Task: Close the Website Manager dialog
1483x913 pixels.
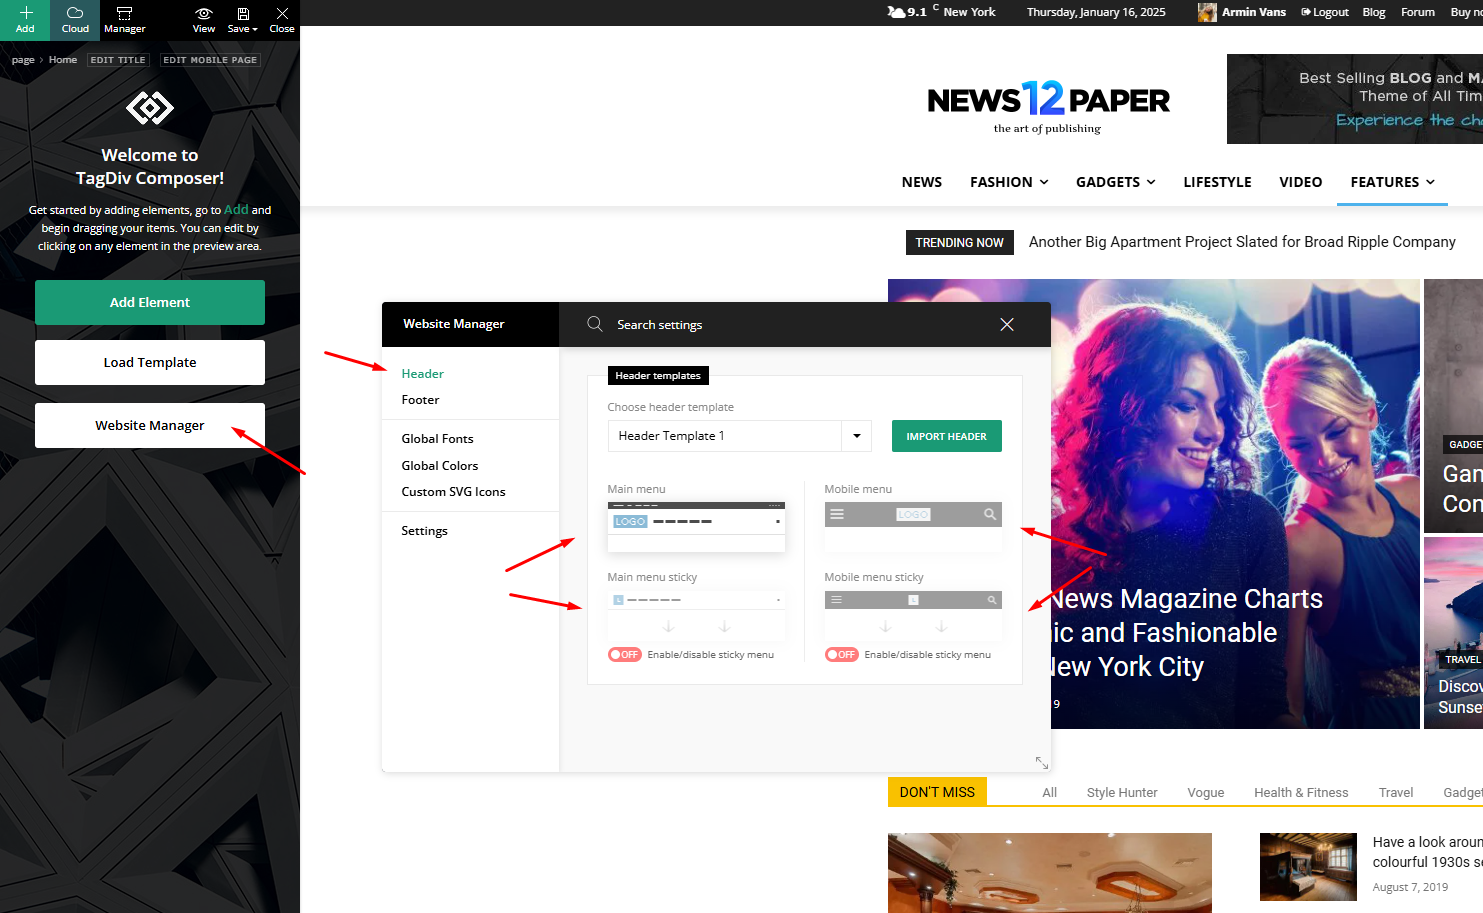Action: tap(1007, 324)
